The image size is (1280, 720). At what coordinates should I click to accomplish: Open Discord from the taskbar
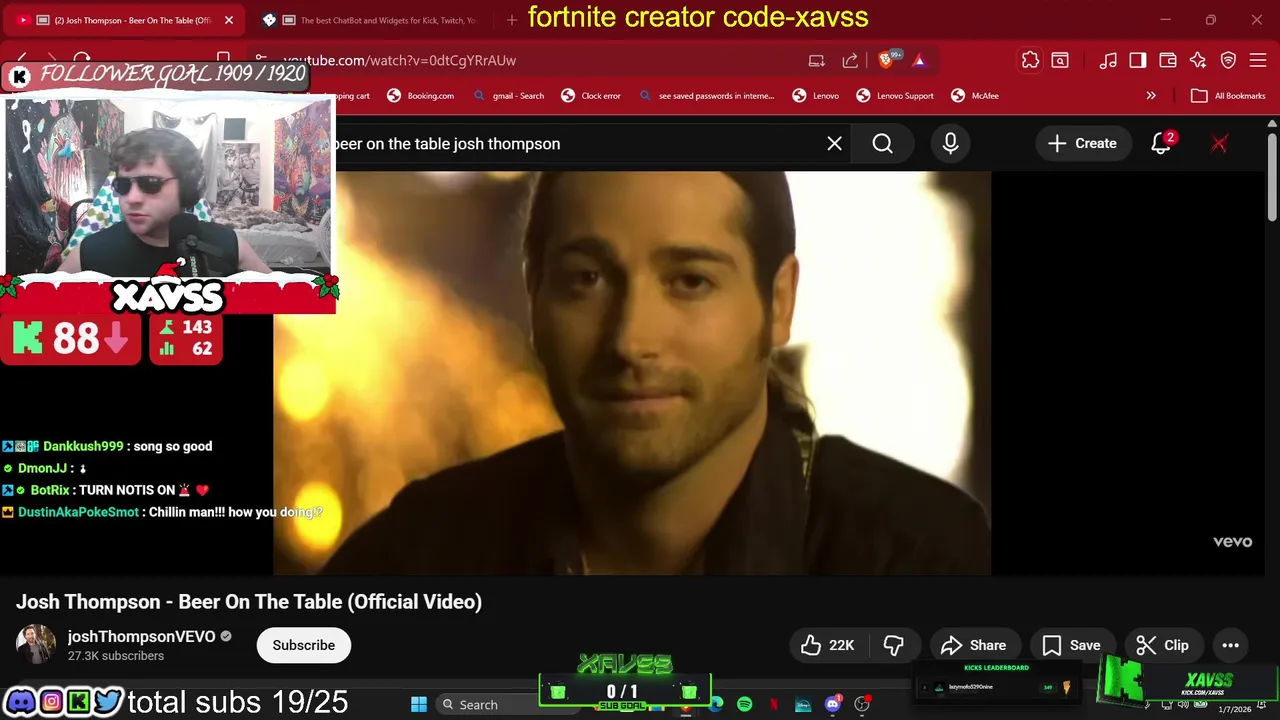click(x=832, y=704)
